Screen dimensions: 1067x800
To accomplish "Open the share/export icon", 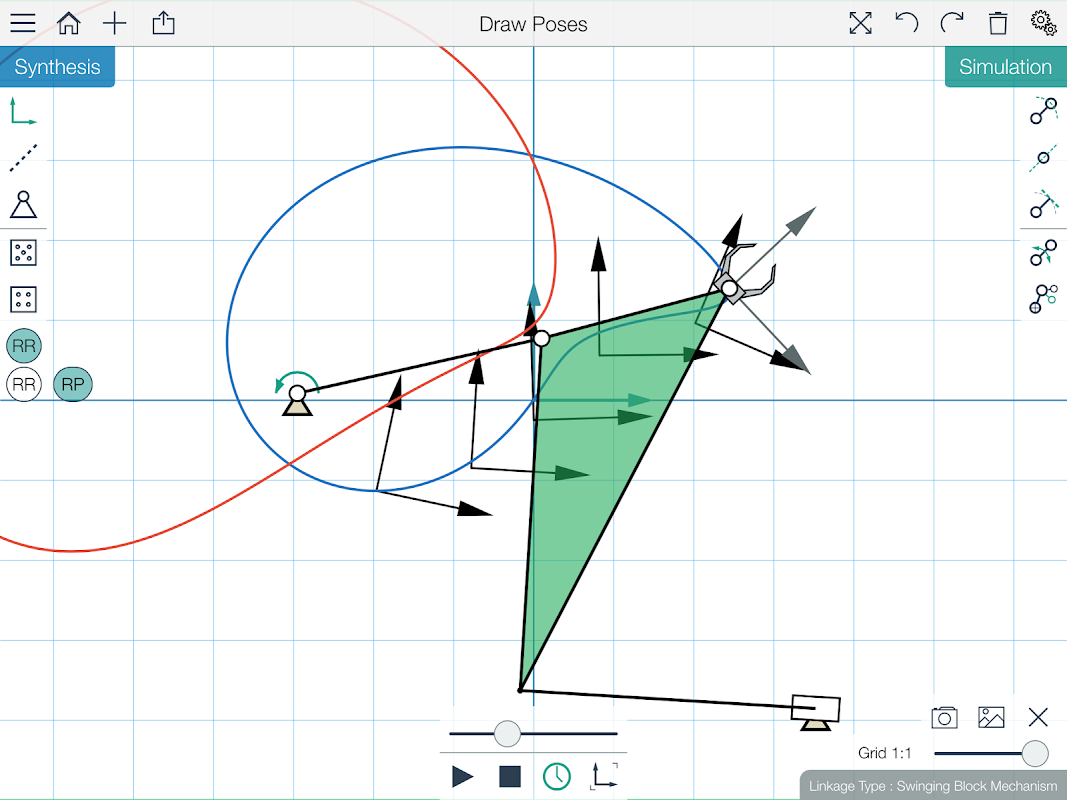I will pyautogui.click(x=163, y=24).
